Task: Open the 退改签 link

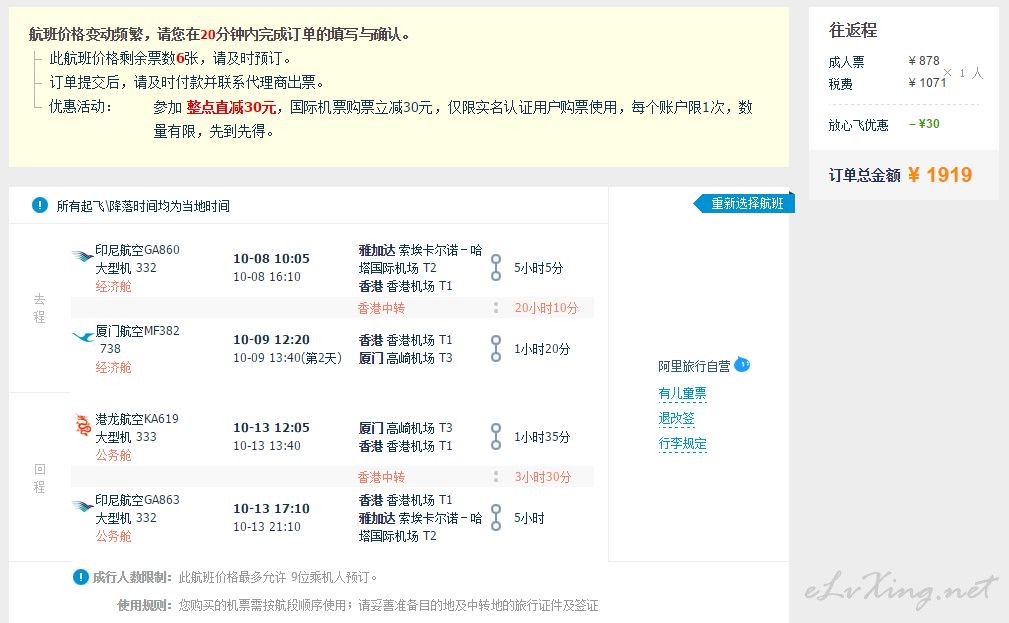Action: 676,418
